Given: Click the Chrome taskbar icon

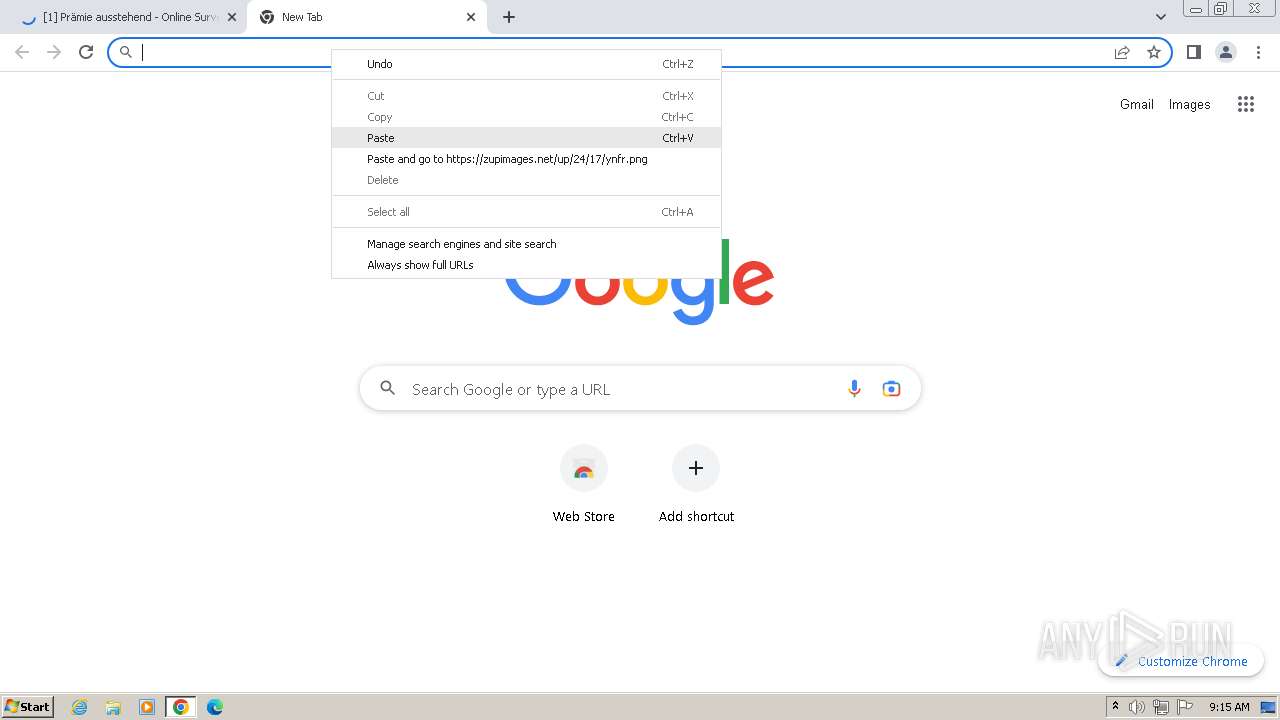Looking at the screenshot, I should [x=181, y=707].
